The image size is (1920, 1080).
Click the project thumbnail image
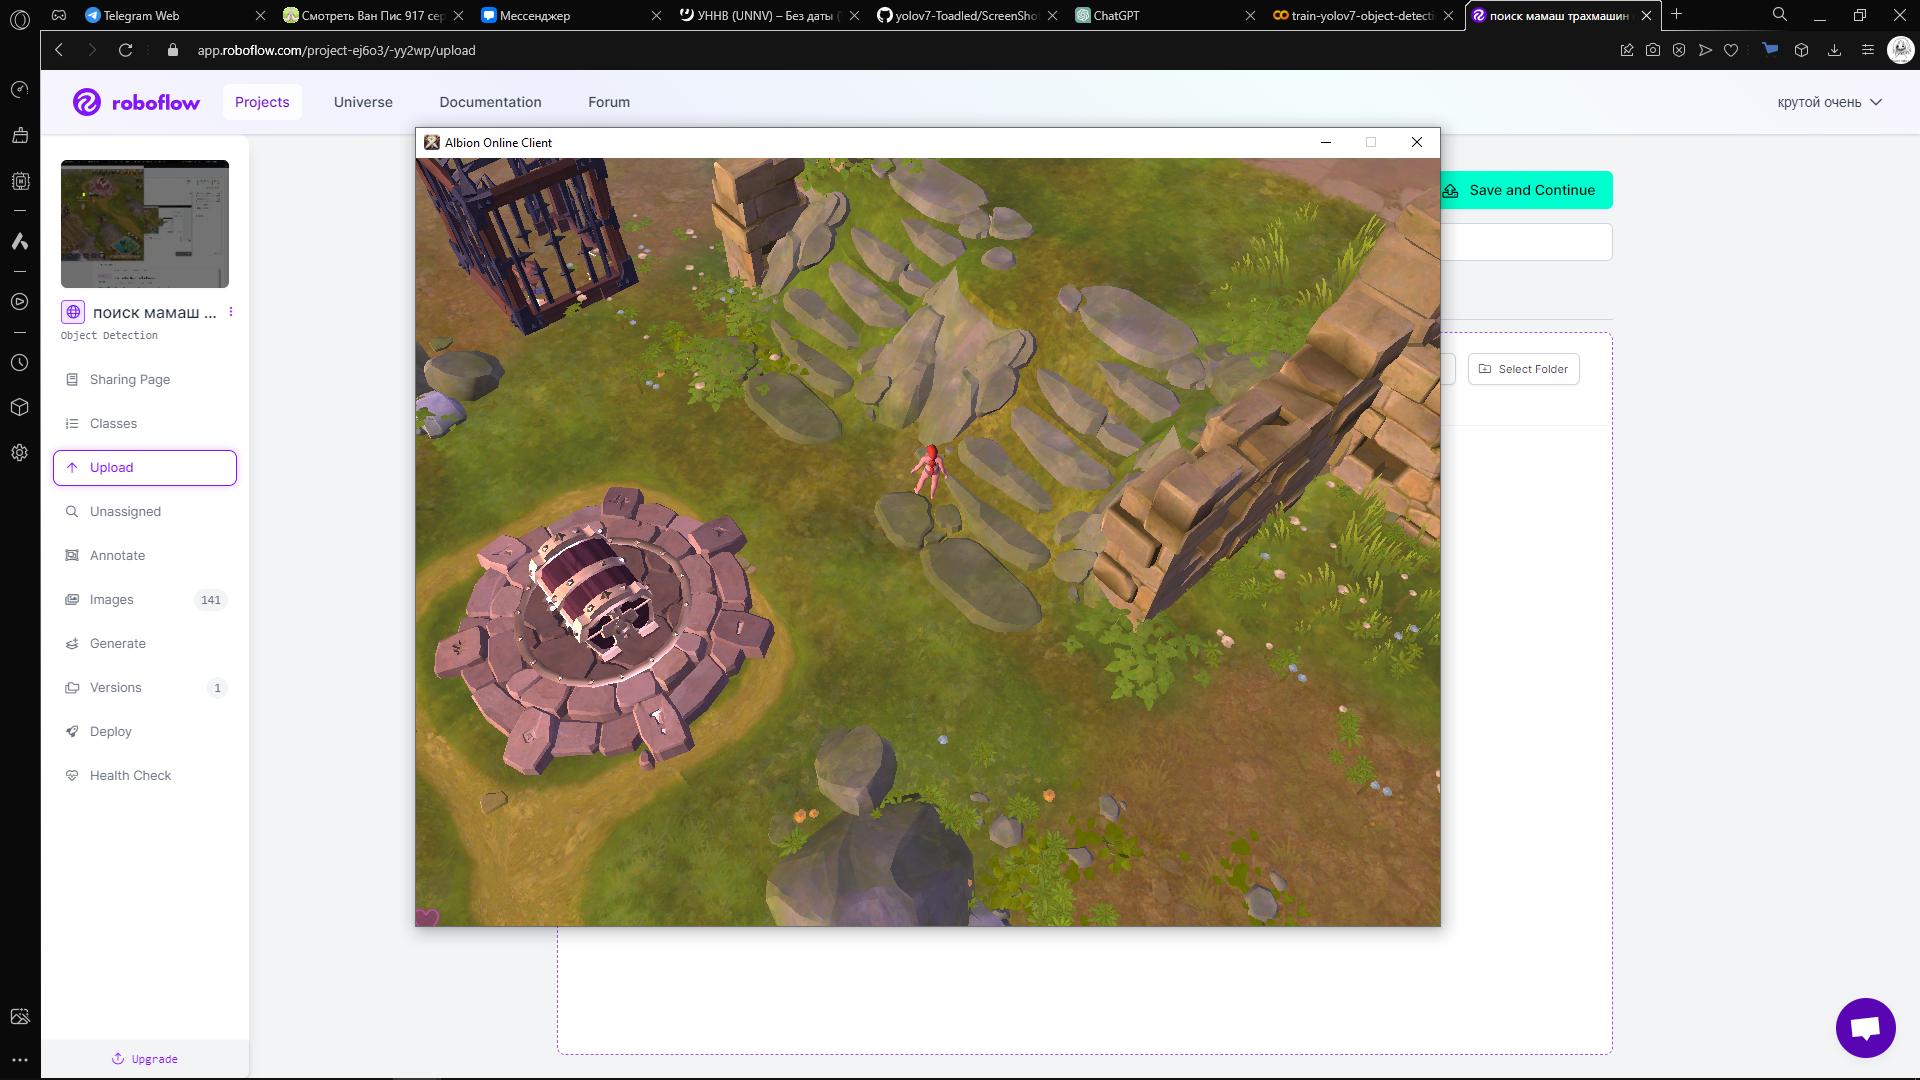(x=145, y=224)
